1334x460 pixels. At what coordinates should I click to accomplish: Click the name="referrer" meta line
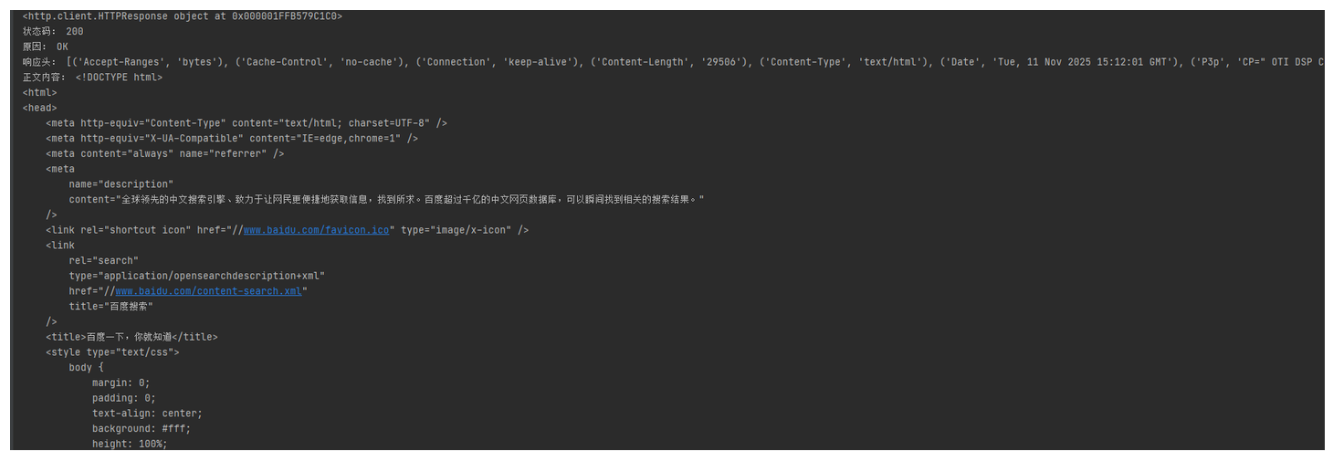coord(165,154)
